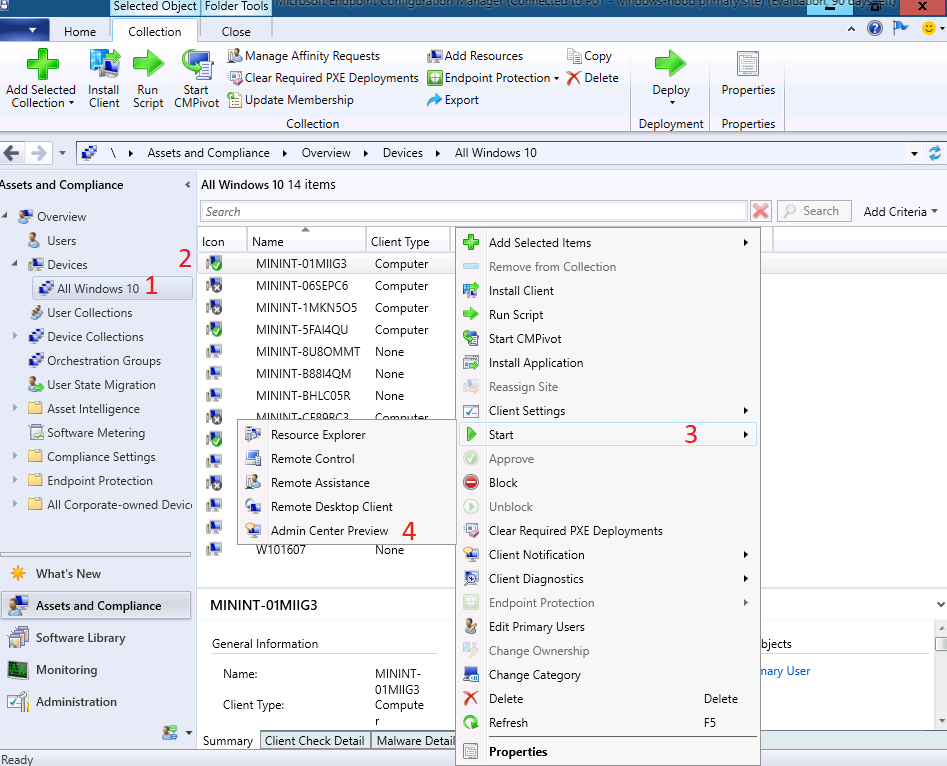Open the Malware Detail tab
Viewport: 947px width, 766px height.
(416, 741)
